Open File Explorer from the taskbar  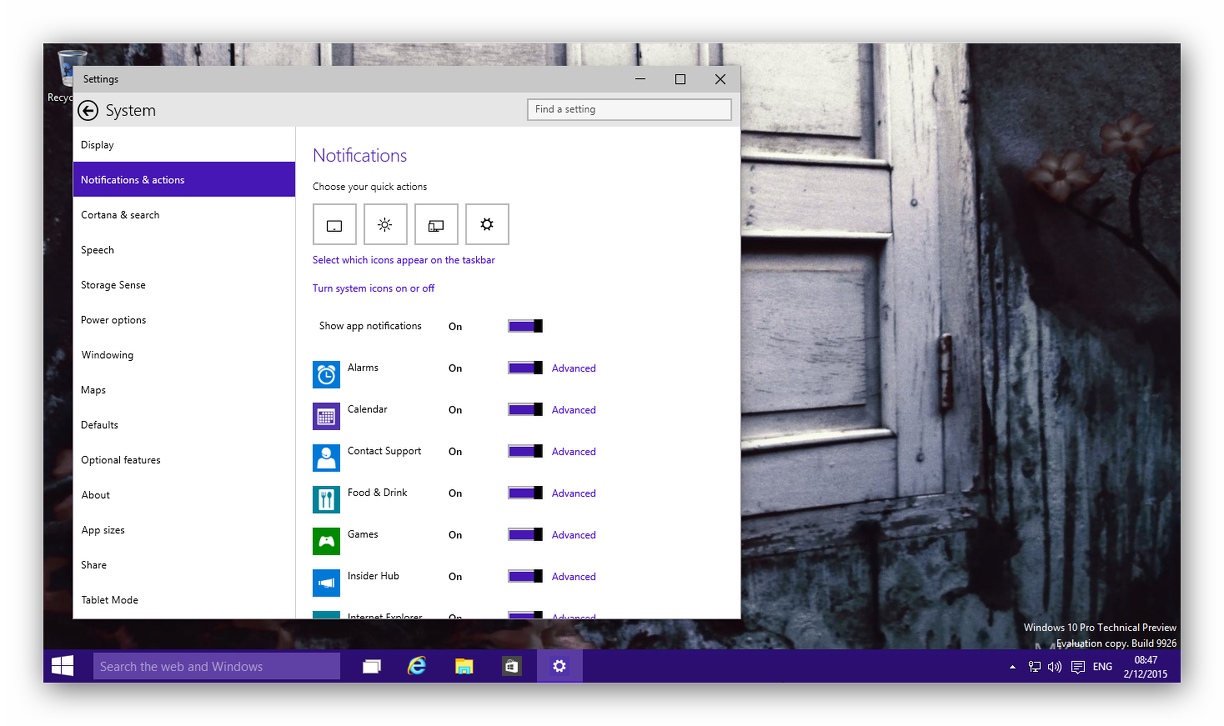(x=464, y=666)
